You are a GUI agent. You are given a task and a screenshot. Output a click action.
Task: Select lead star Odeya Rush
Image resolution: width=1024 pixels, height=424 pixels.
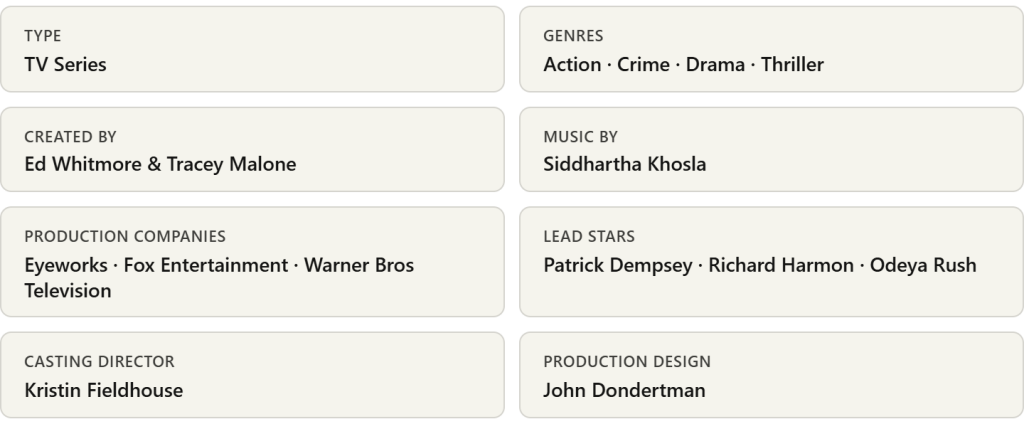pos(923,266)
